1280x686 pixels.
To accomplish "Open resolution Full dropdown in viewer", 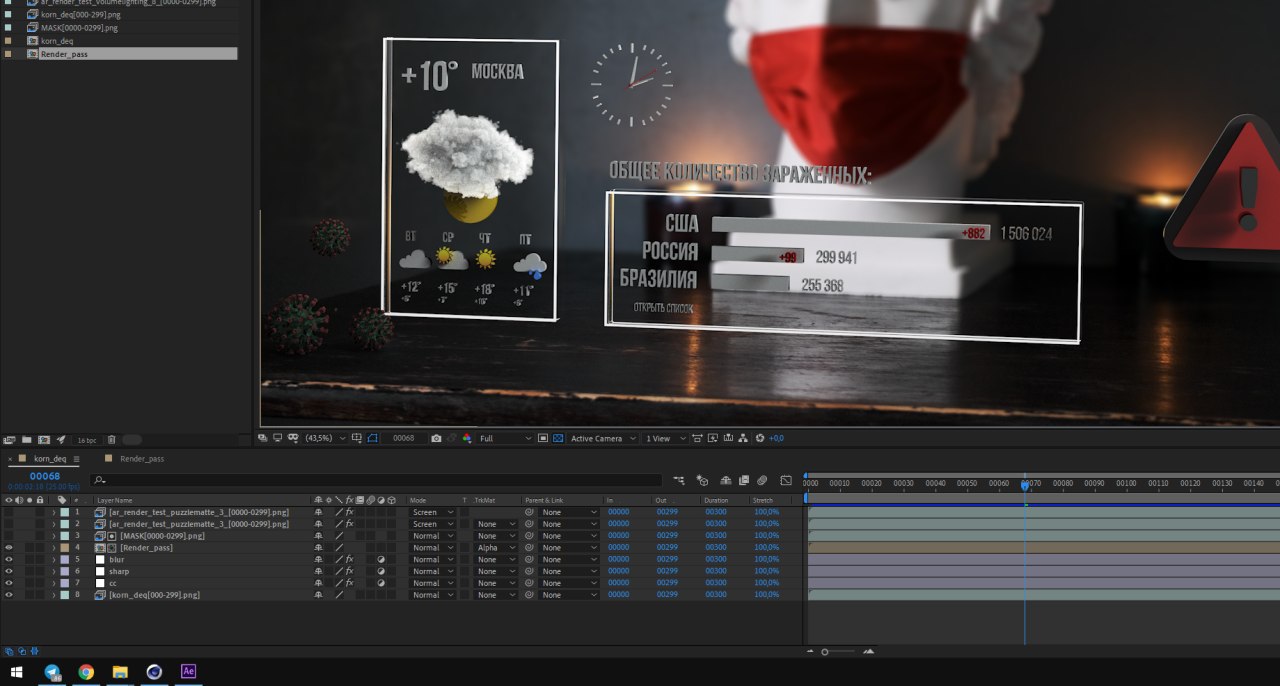I will point(505,438).
